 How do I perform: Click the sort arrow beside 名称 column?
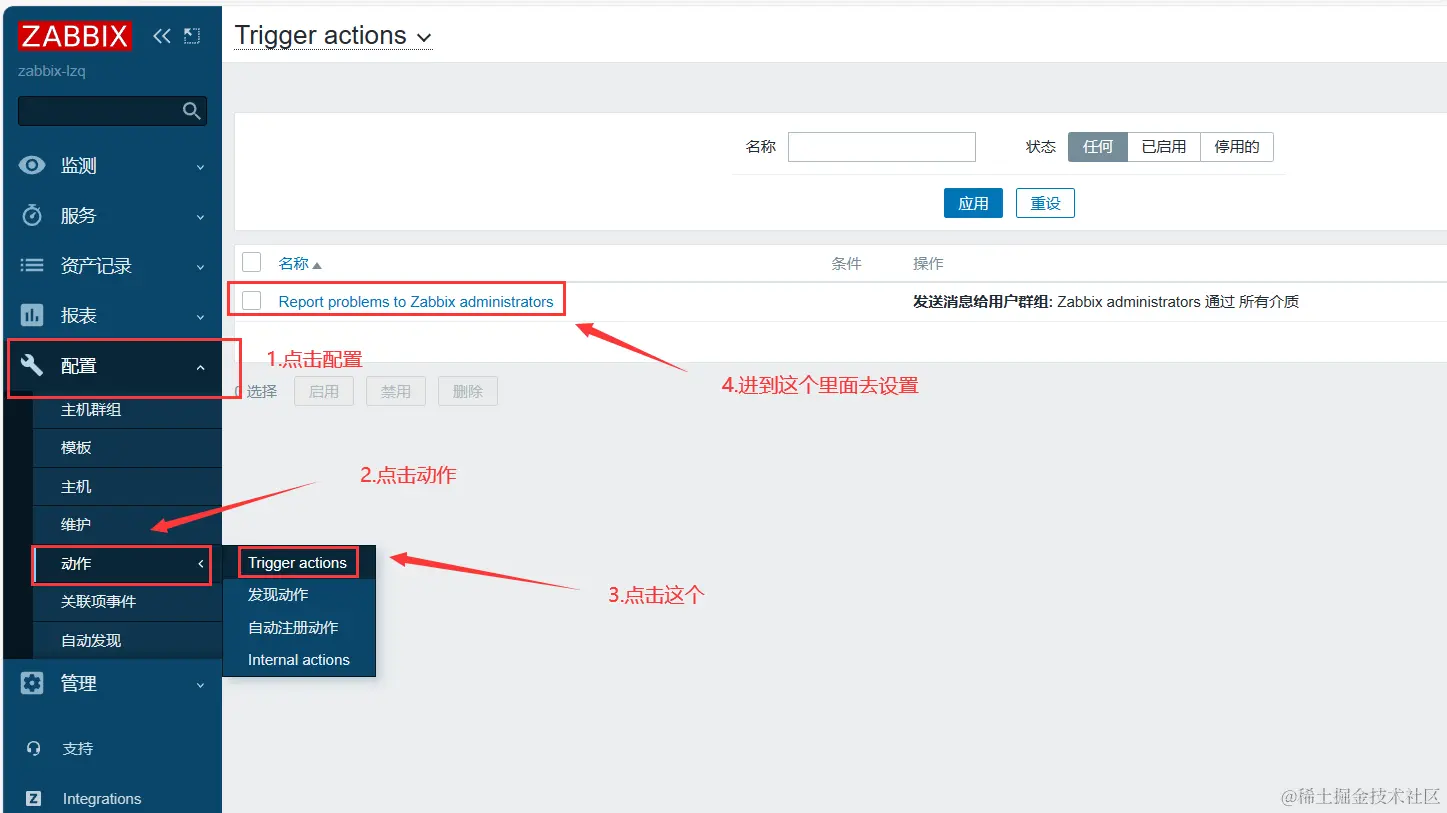317,265
